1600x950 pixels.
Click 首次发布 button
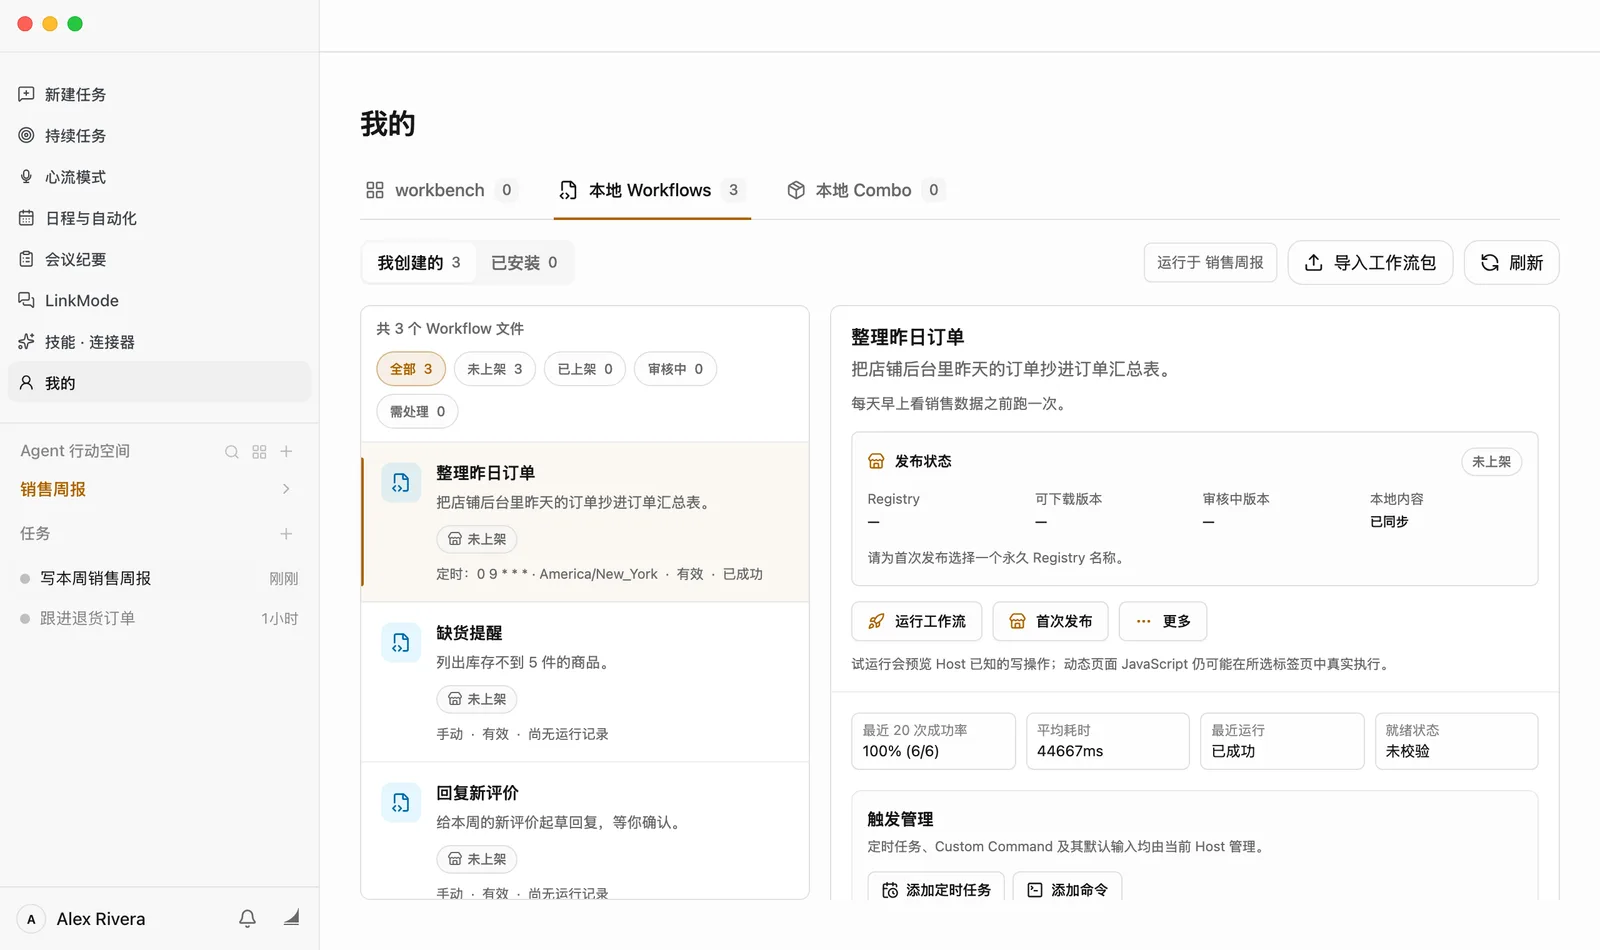coord(1050,621)
